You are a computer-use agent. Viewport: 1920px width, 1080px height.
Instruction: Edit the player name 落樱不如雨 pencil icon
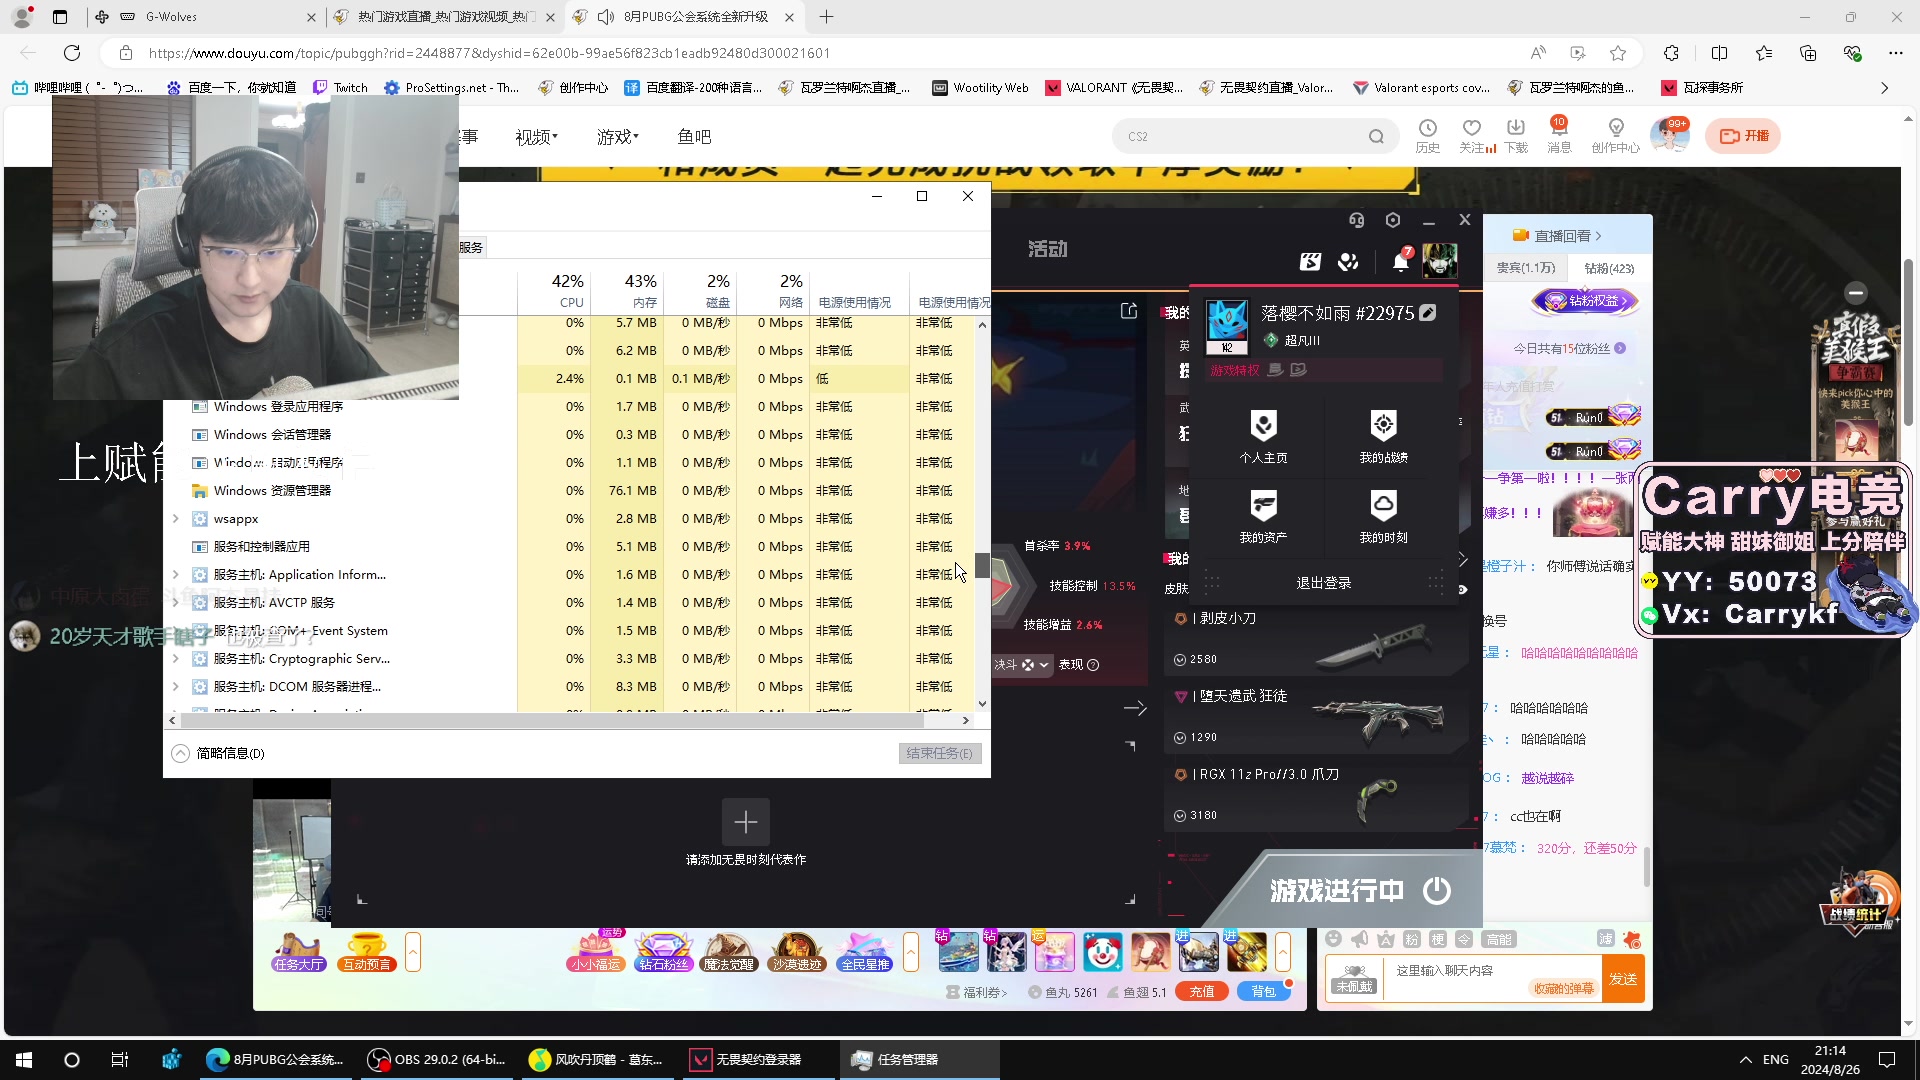click(x=1428, y=313)
